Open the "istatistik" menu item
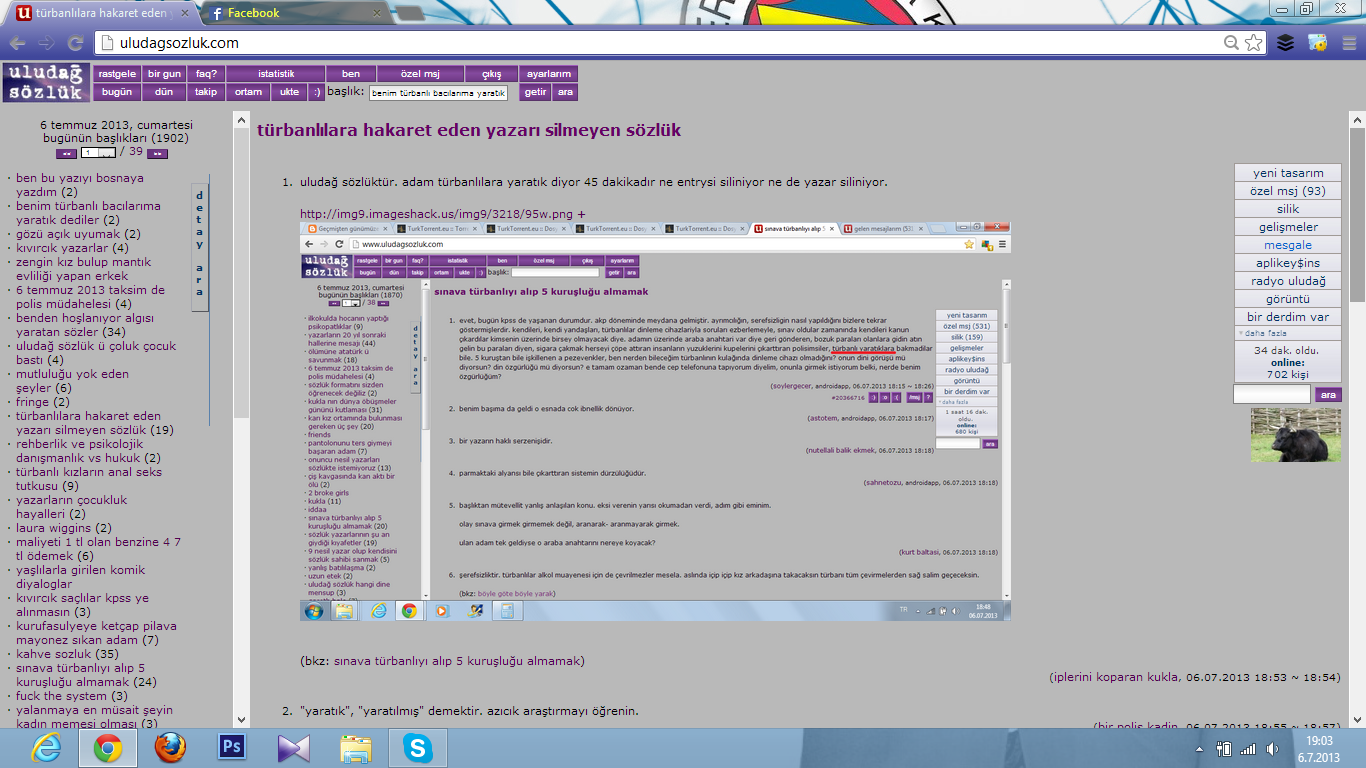 pyautogui.click(x=276, y=74)
